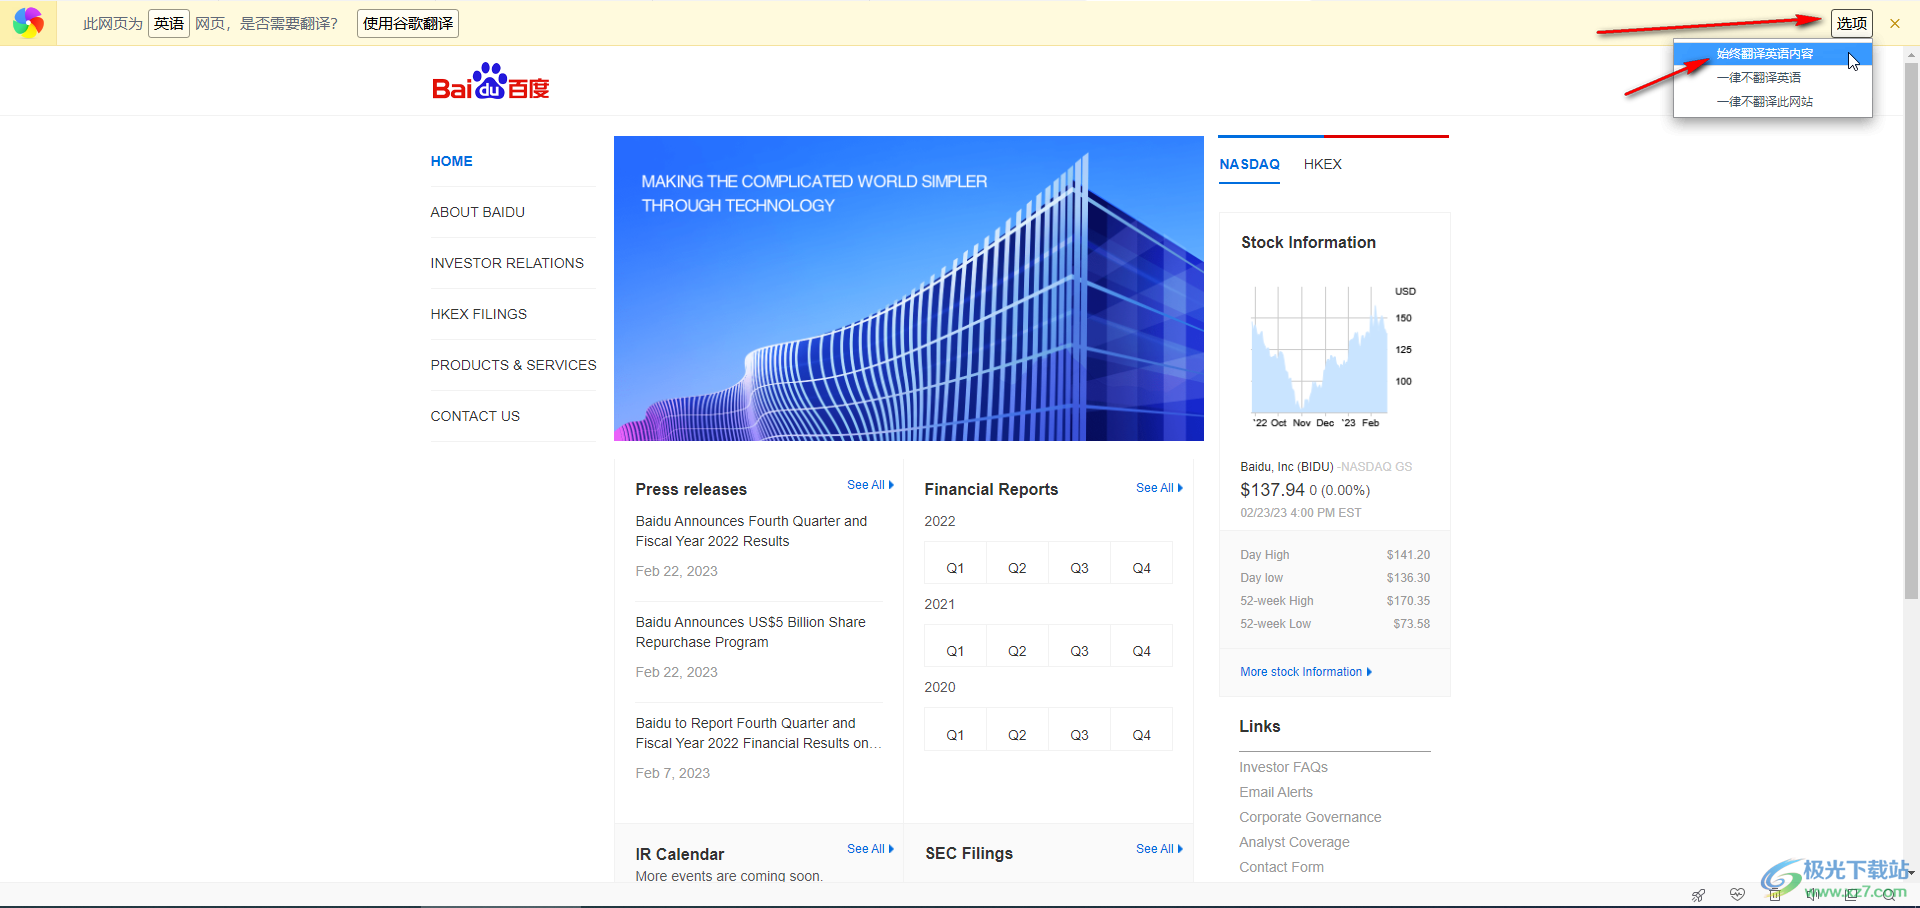Open the 英语 language selector

169,23
